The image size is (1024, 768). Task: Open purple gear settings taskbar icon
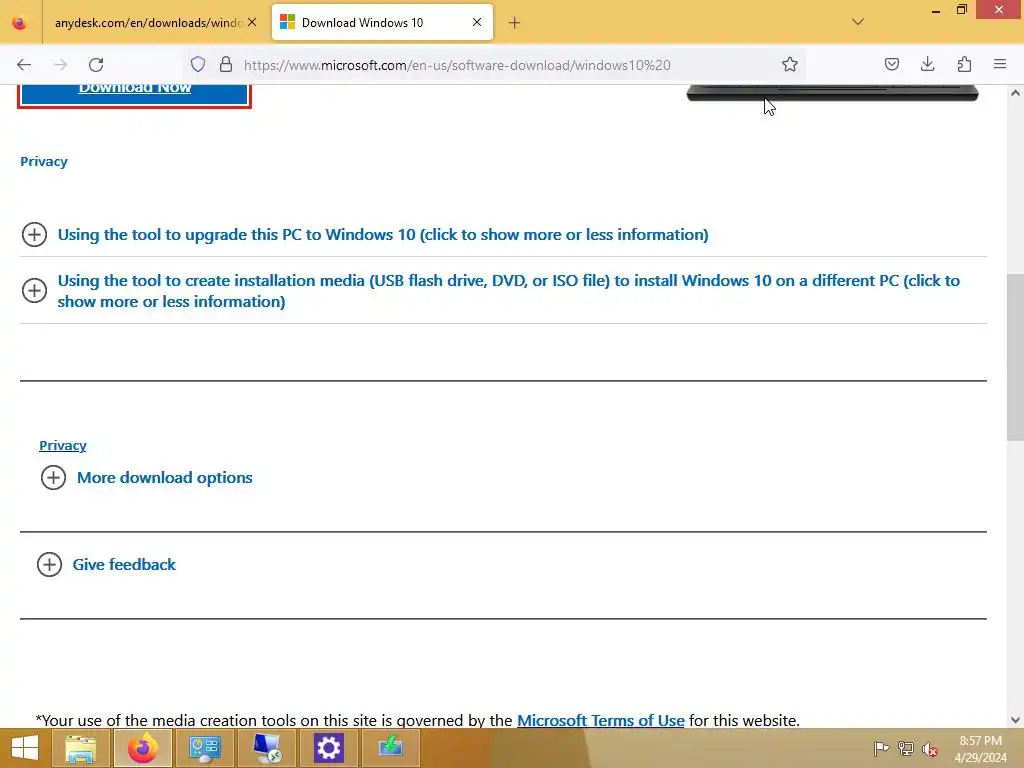pos(328,748)
